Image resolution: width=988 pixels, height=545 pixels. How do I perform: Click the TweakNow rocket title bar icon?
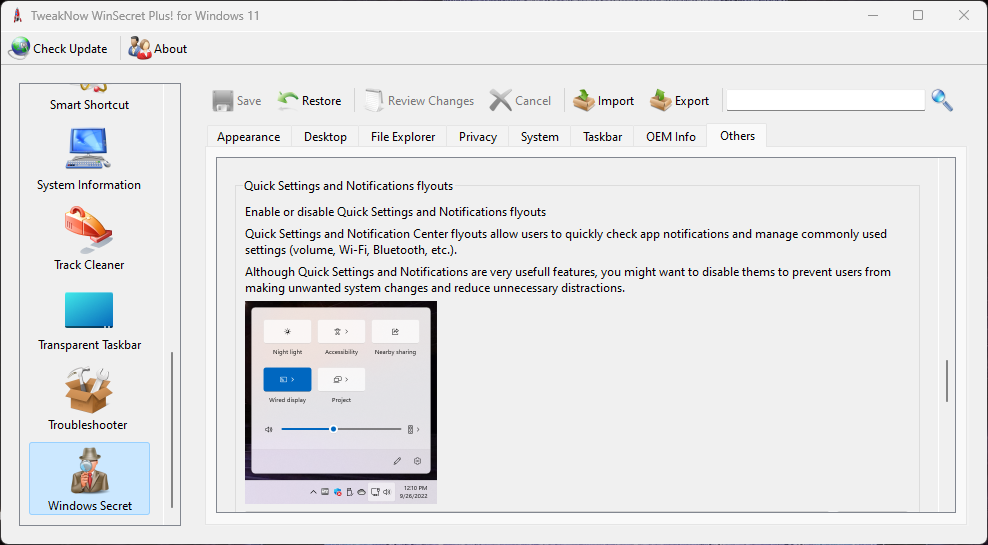click(18, 16)
